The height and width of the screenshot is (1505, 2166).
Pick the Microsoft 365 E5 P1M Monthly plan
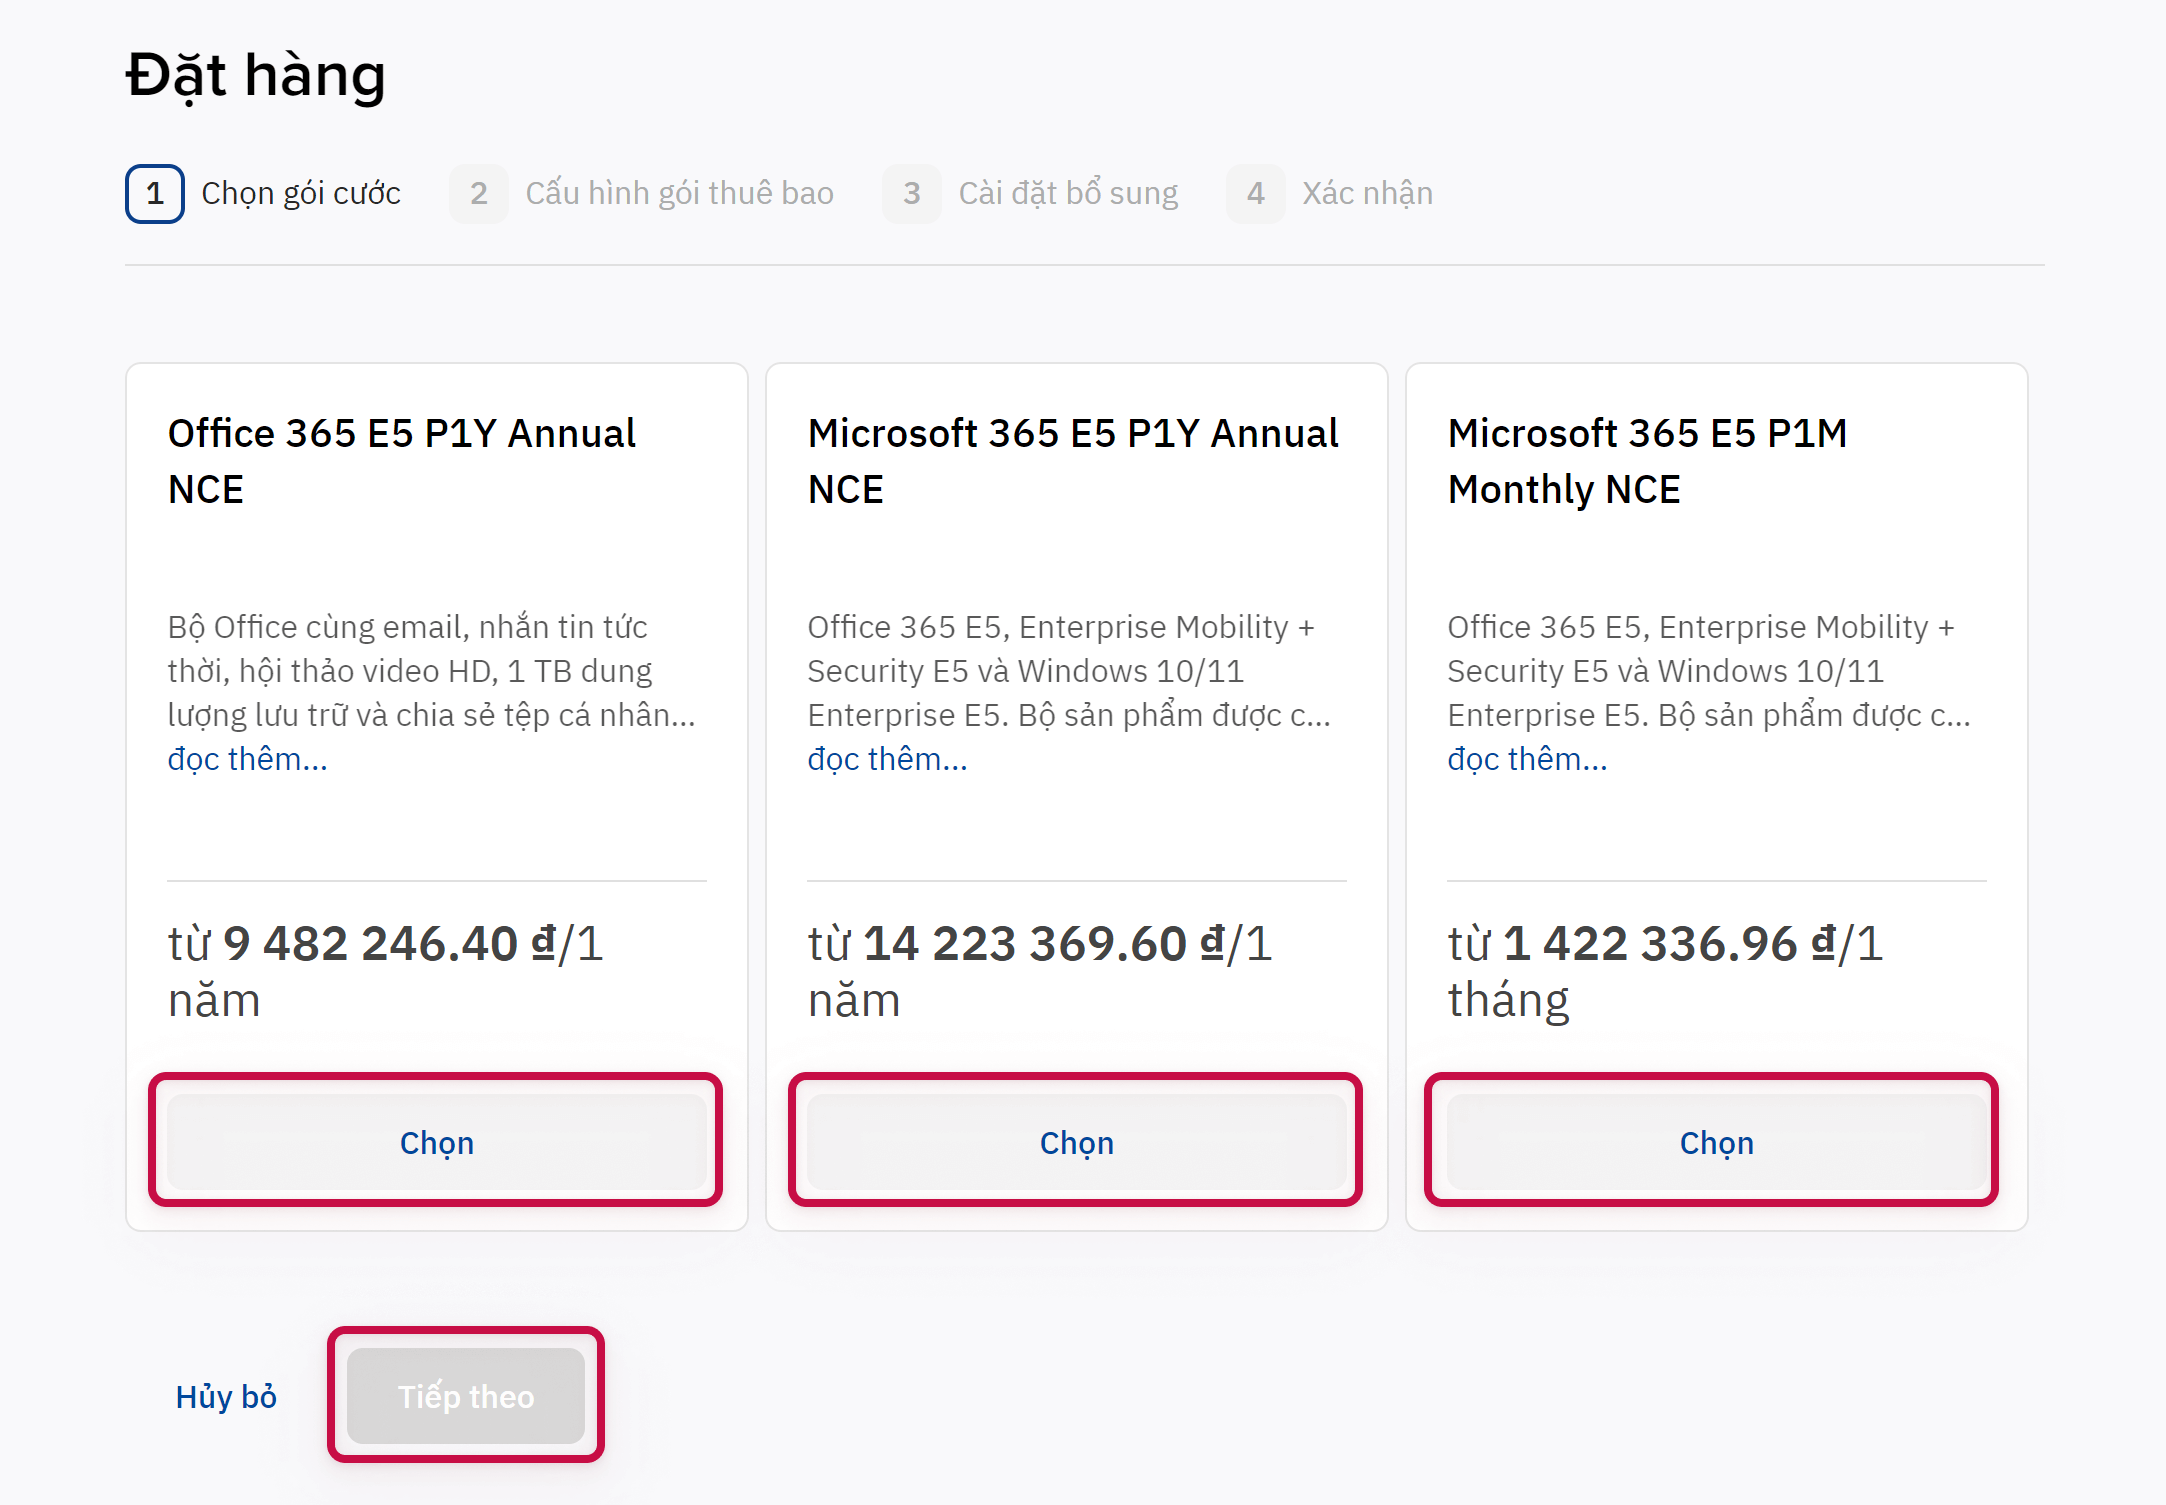[1716, 1142]
